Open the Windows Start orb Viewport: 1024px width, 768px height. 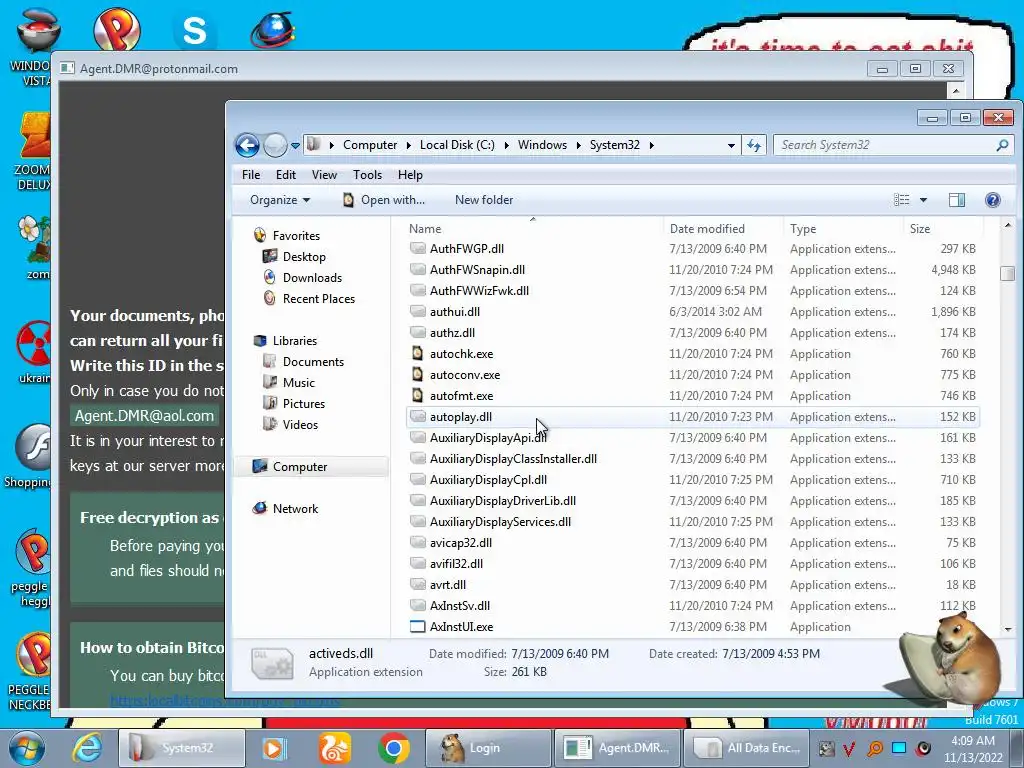[x=27, y=748]
